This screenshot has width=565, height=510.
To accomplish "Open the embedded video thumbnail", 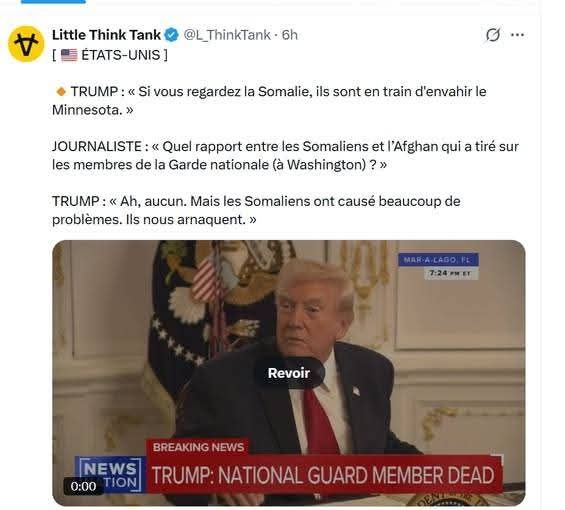I will (x=289, y=373).
